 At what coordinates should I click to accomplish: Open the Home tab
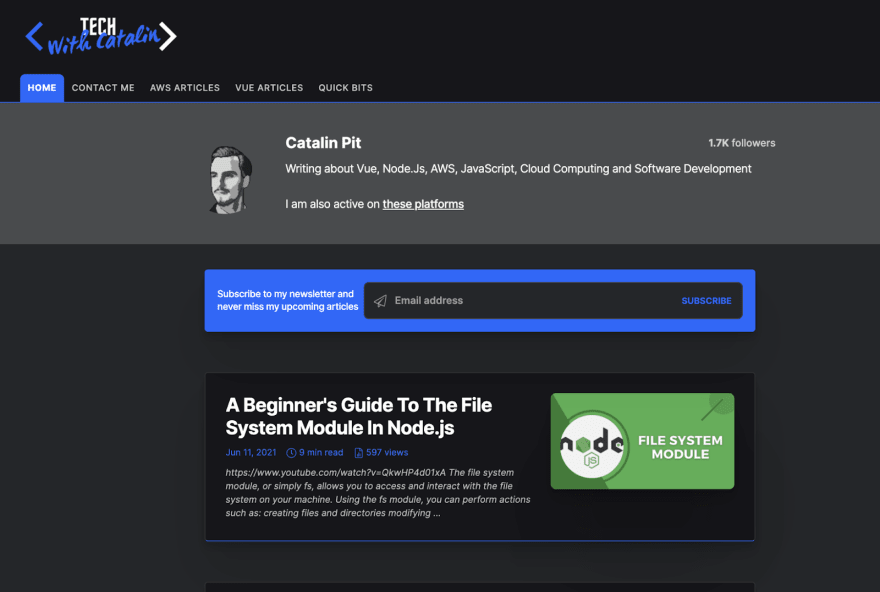coord(42,88)
